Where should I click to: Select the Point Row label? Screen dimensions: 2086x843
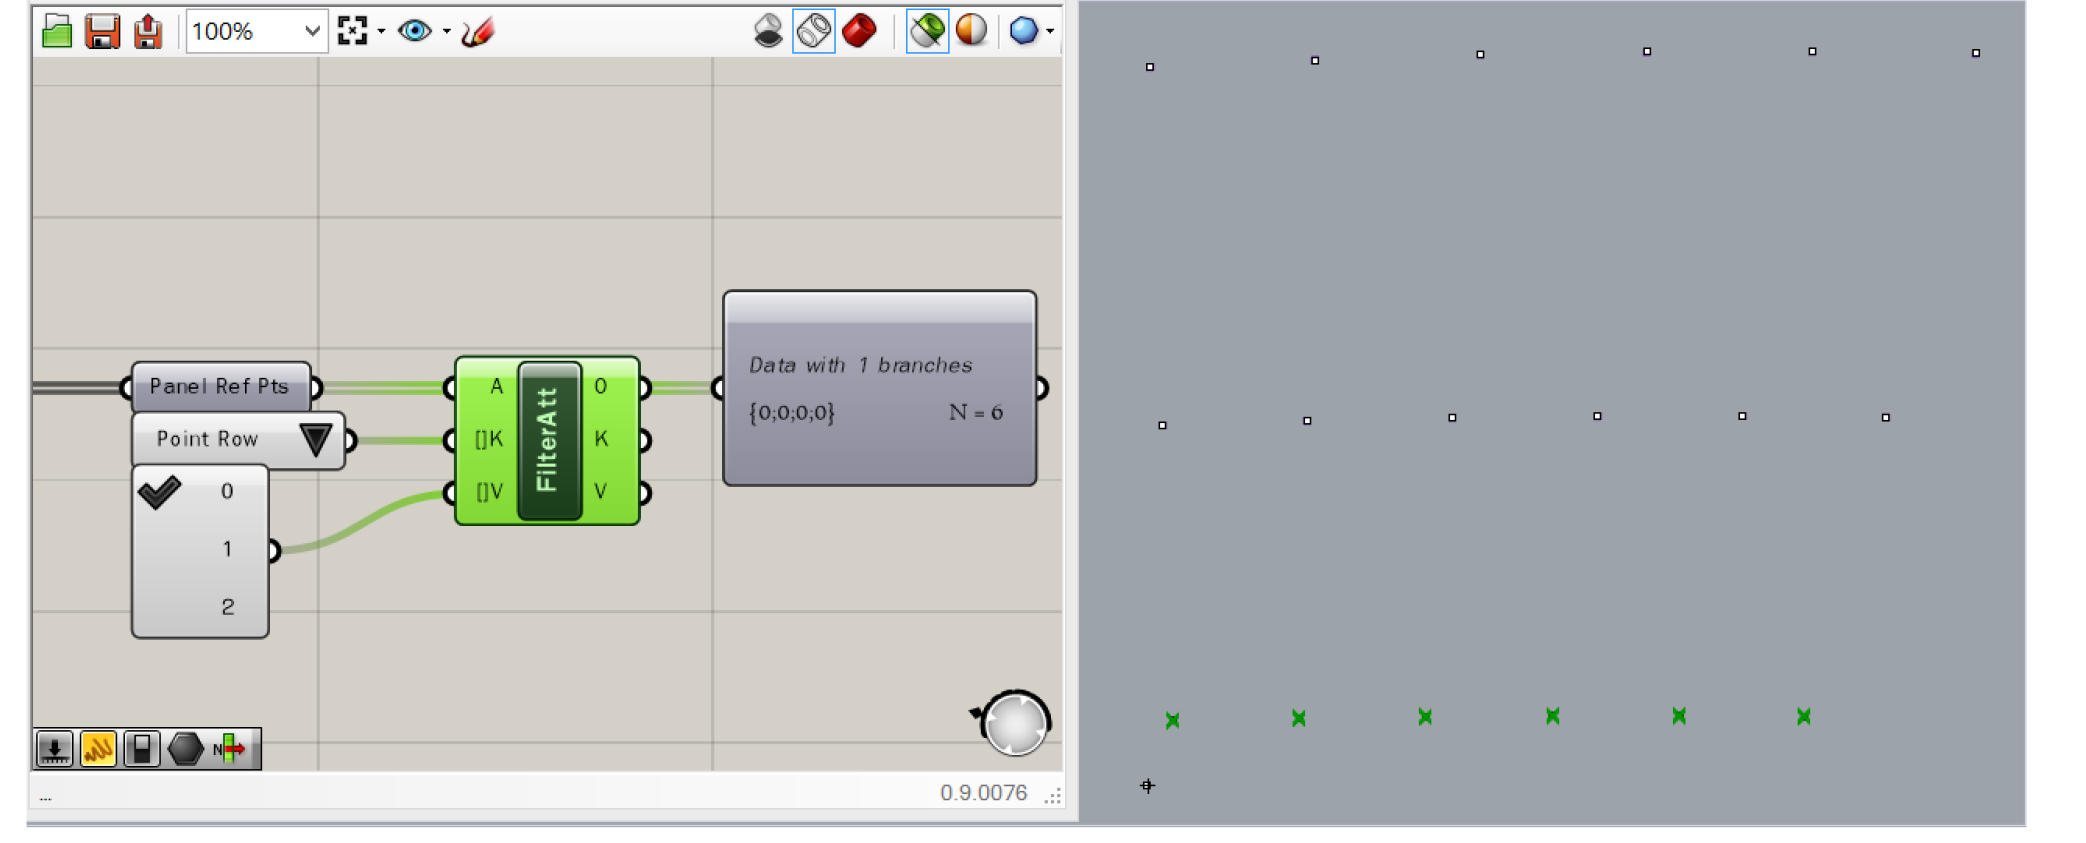click(x=207, y=439)
